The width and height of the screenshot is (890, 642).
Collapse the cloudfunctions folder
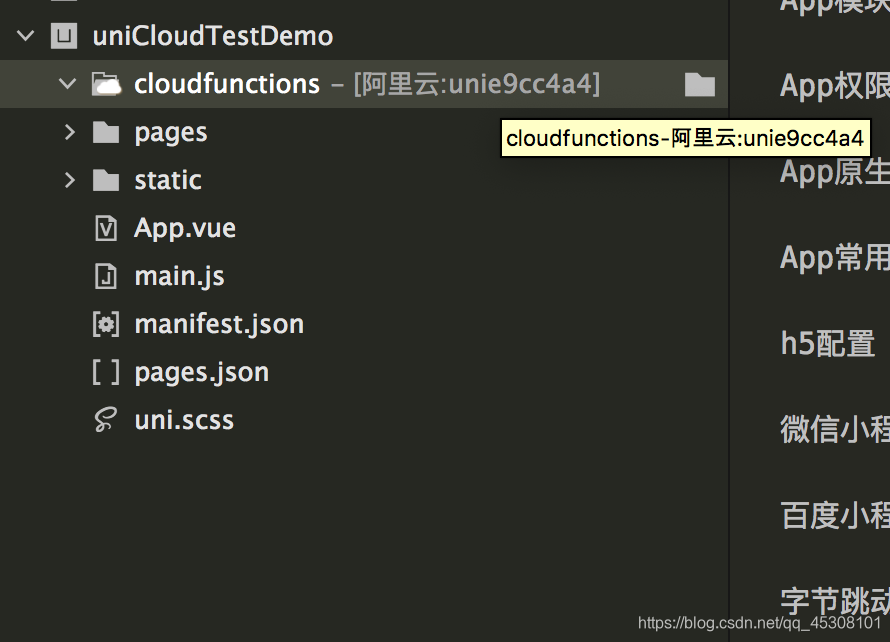(x=67, y=84)
